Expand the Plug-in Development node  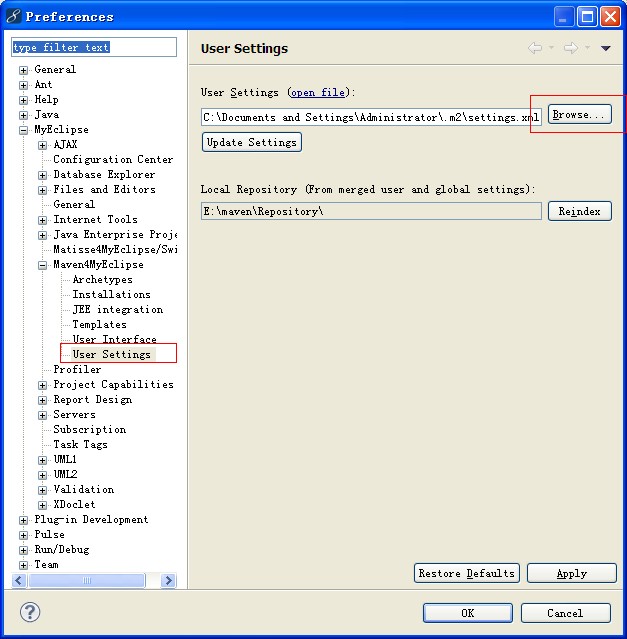pos(24,520)
